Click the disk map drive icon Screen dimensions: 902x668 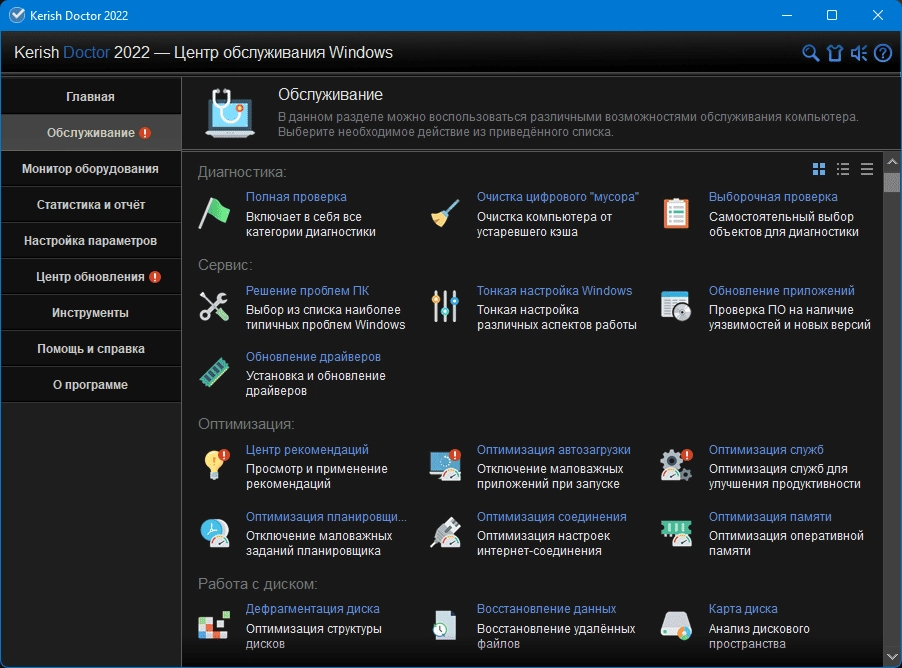676,625
